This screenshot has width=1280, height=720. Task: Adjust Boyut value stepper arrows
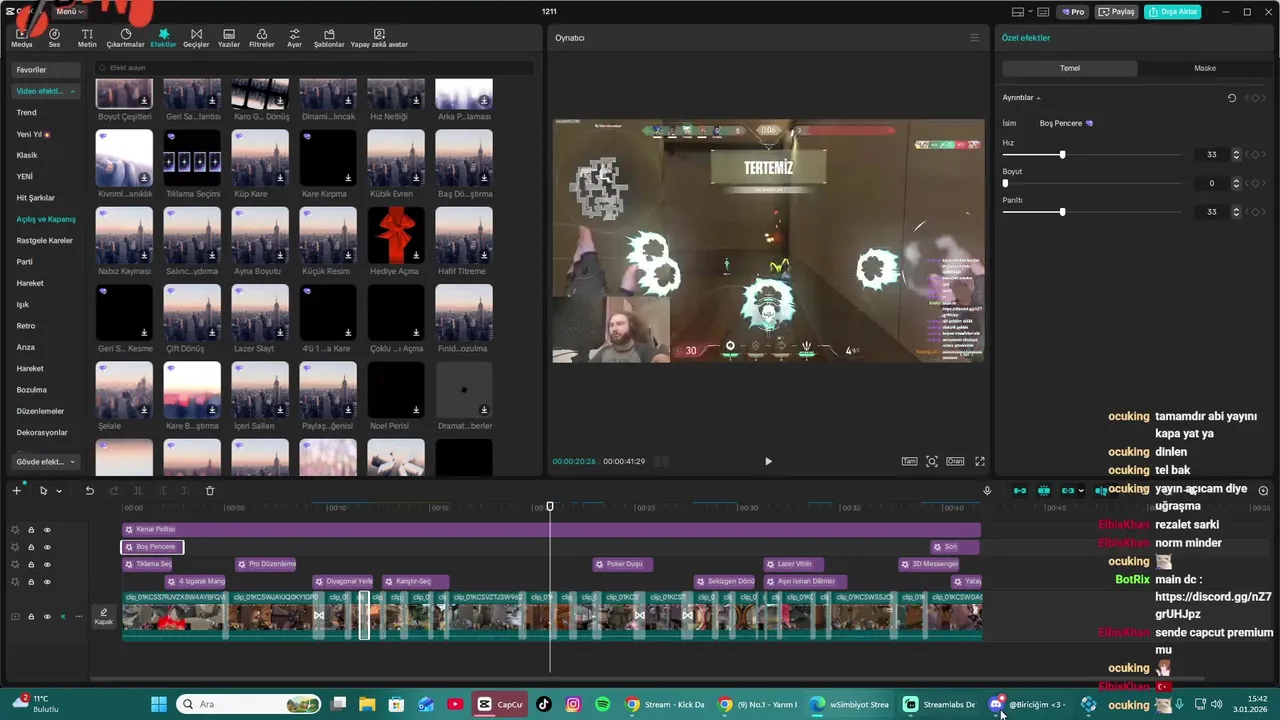pyautogui.click(x=1236, y=183)
